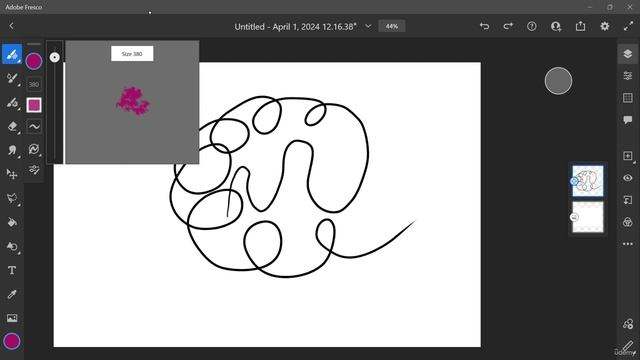The image size is (640, 360).
Task: Redo the last action
Action: tap(508, 26)
